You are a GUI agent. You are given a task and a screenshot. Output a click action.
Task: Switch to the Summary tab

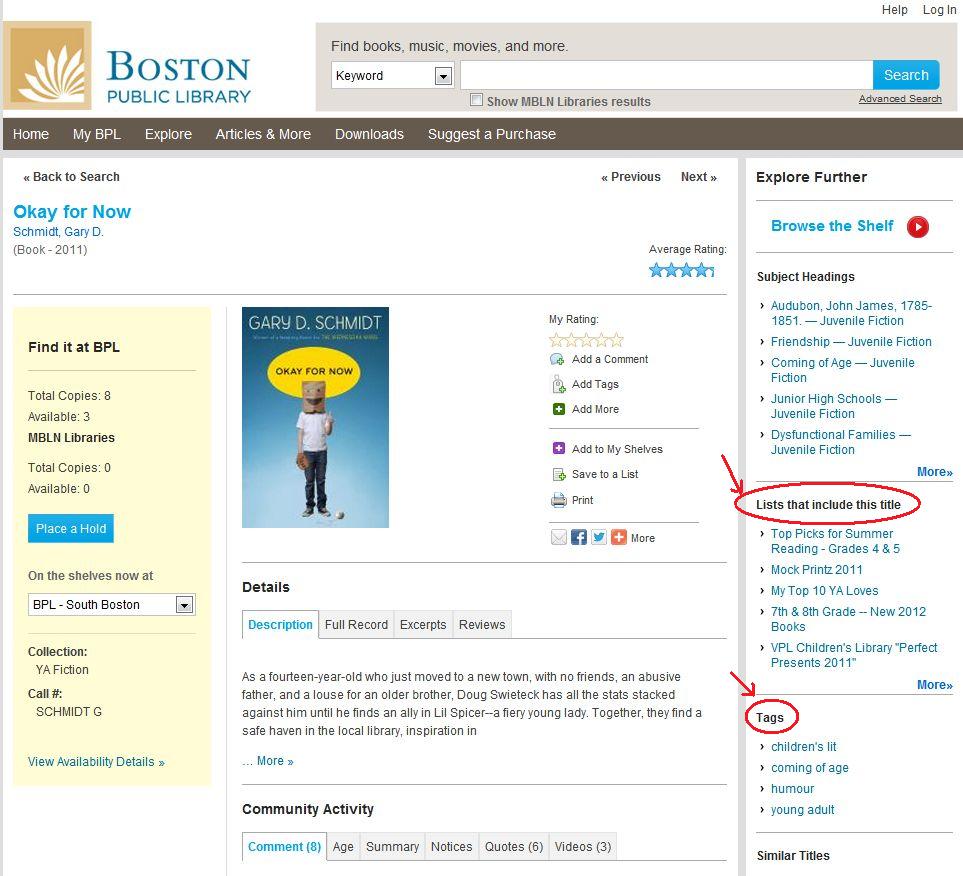[392, 847]
